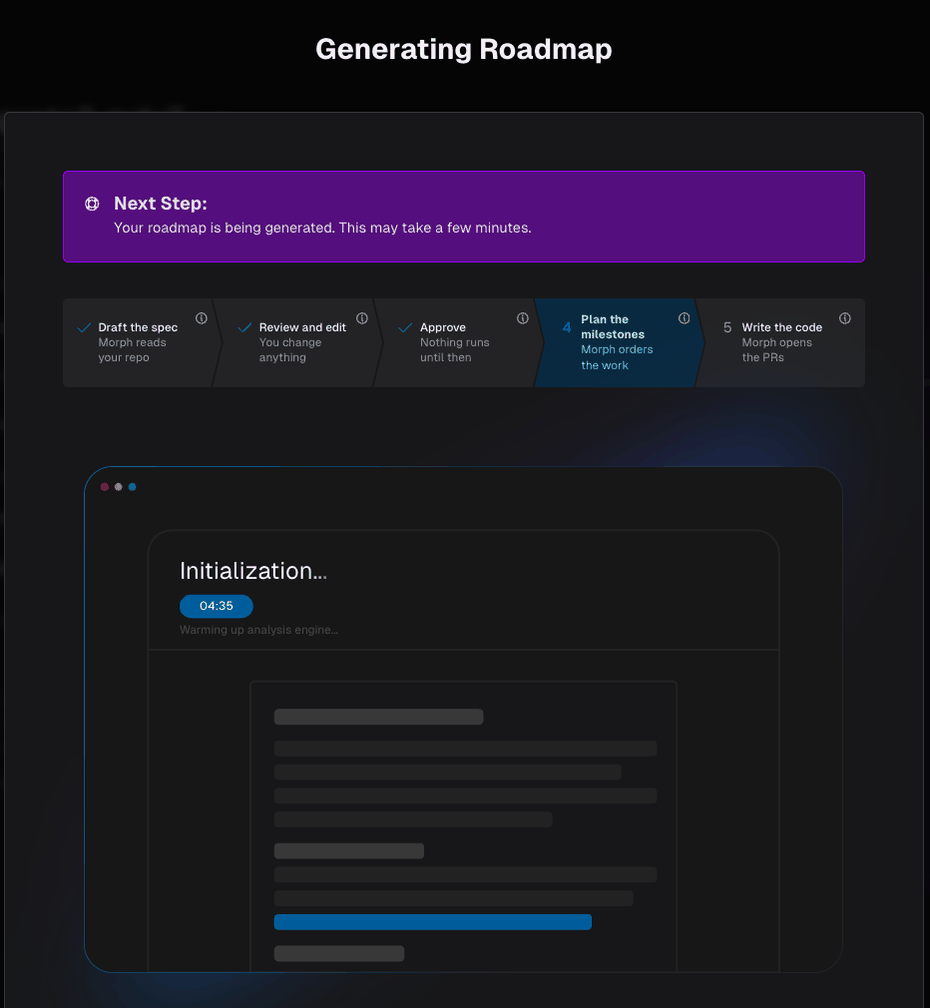Click the 04:35 timer badge

[x=216, y=606]
